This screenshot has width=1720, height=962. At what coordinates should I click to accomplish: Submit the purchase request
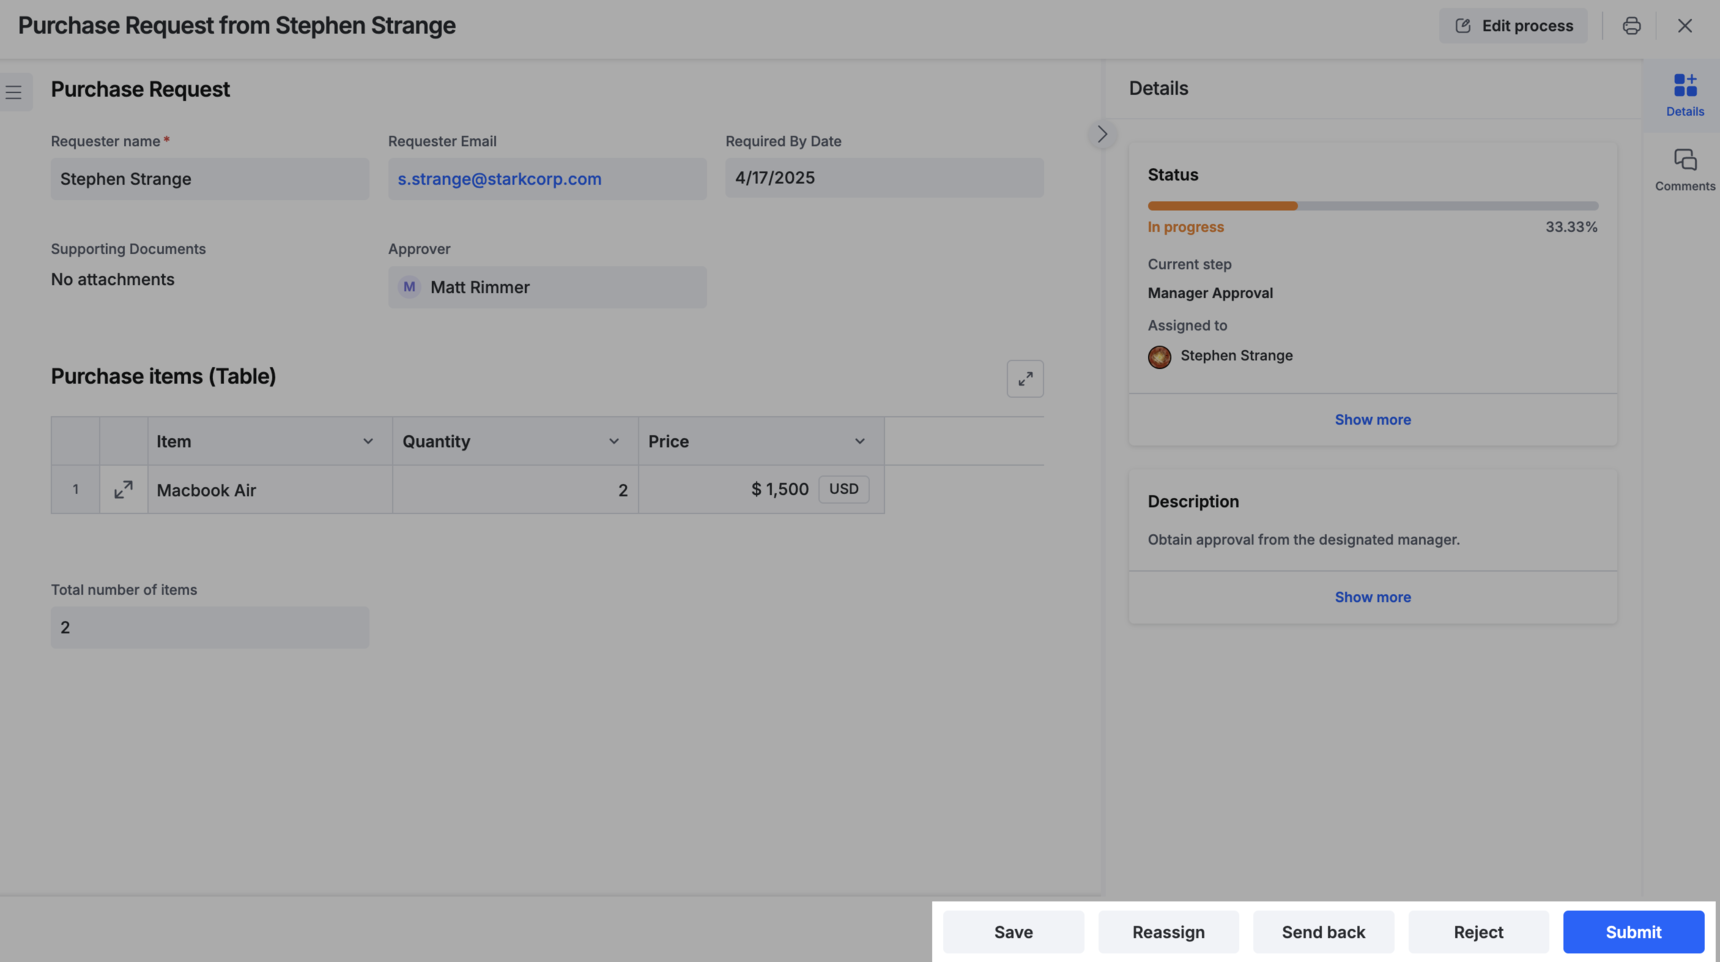click(x=1633, y=932)
